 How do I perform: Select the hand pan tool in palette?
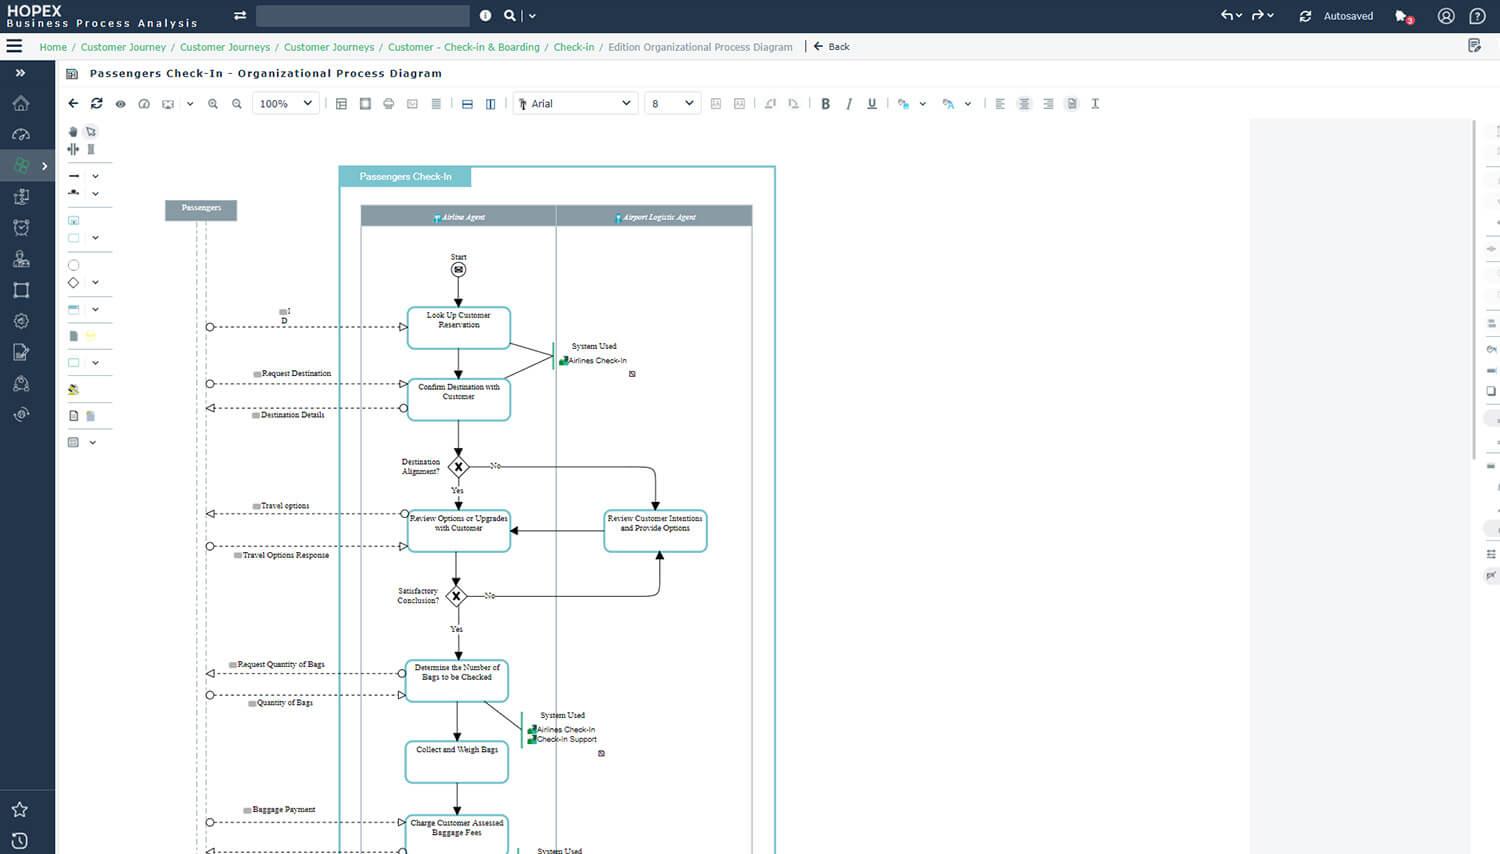point(73,131)
